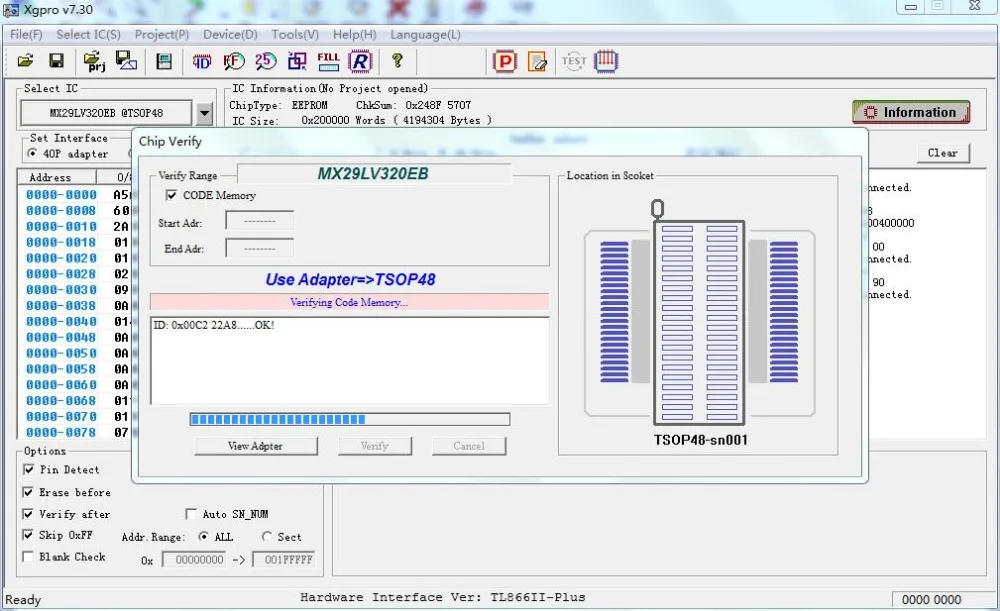The image size is (1000, 611).
Task: Click the 'ID: 0x00C2 22A8......OK!' log line
Action: tap(214, 325)
